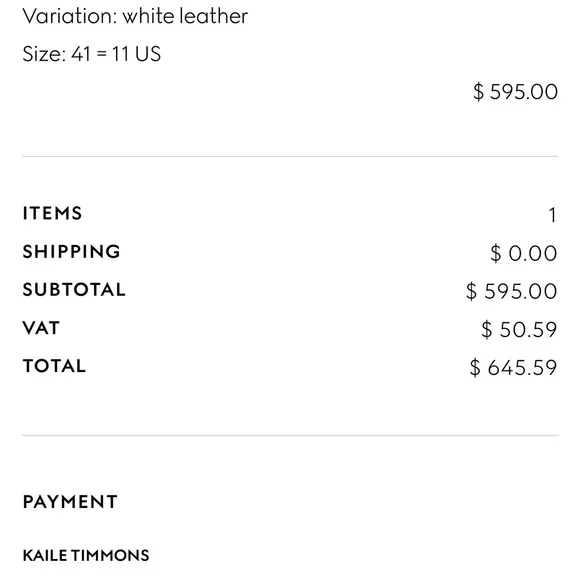Select the TOTAL label

(54, 366)
